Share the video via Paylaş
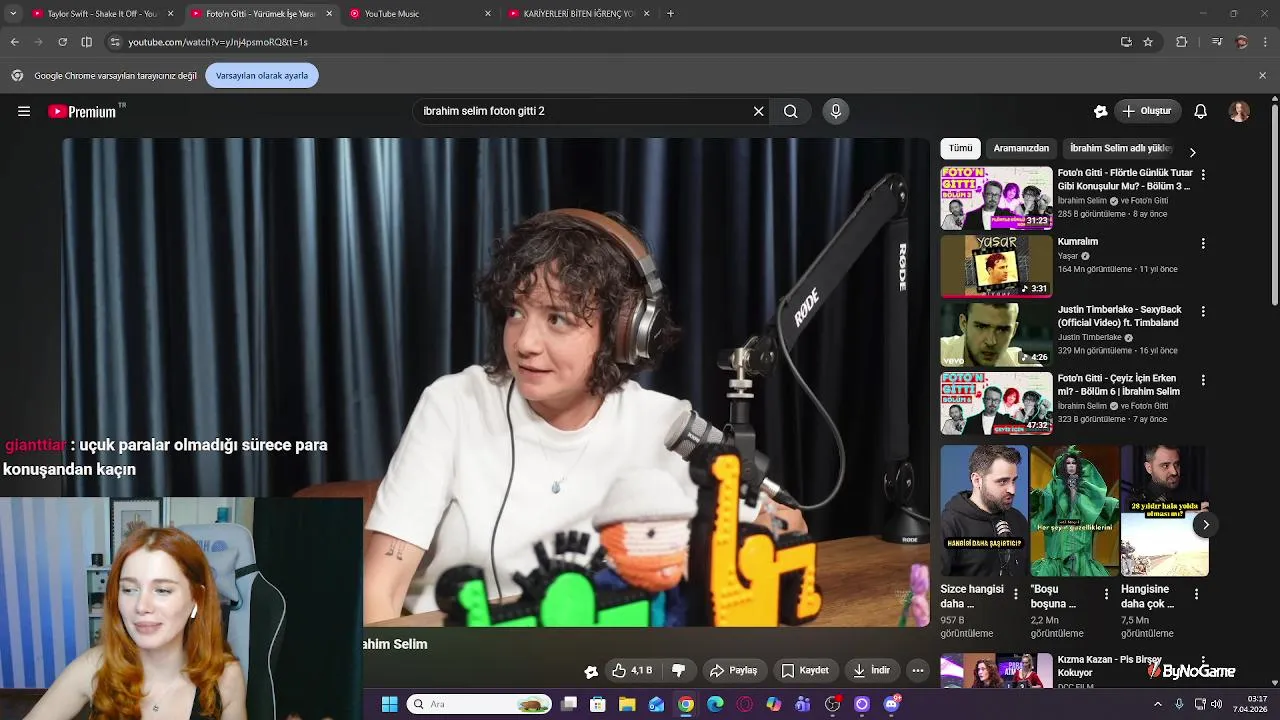The image size is (1280, 720). [x=733, y=670]
